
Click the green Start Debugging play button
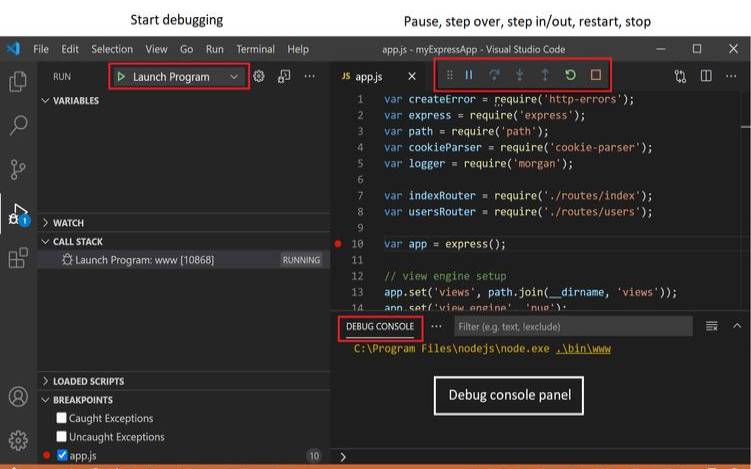click(121, 77)
